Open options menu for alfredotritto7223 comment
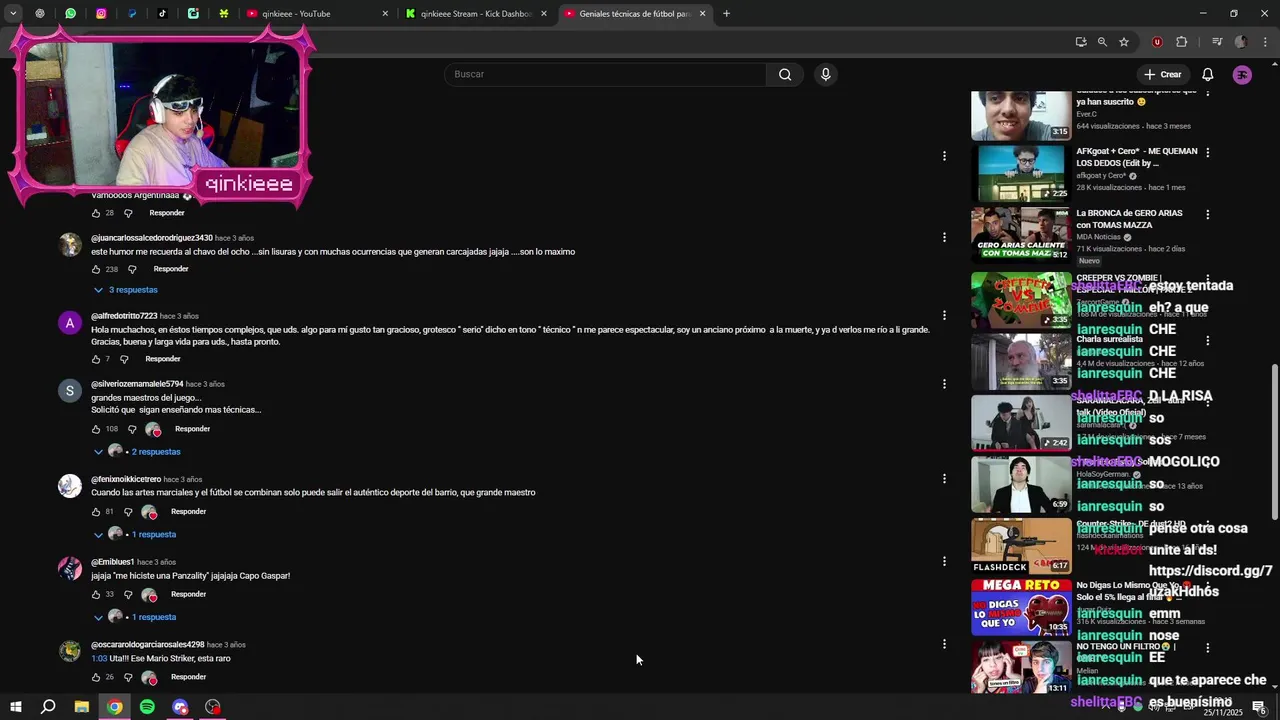1280x720 pixels. pyautogui.click(x=944, y=316)
